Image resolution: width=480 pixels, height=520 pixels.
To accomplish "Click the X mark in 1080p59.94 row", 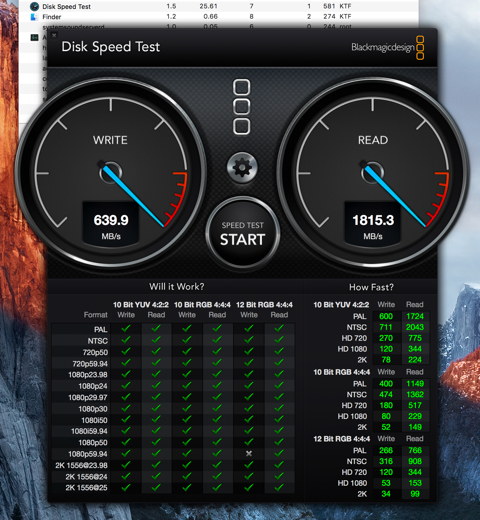I will point(249,453).
